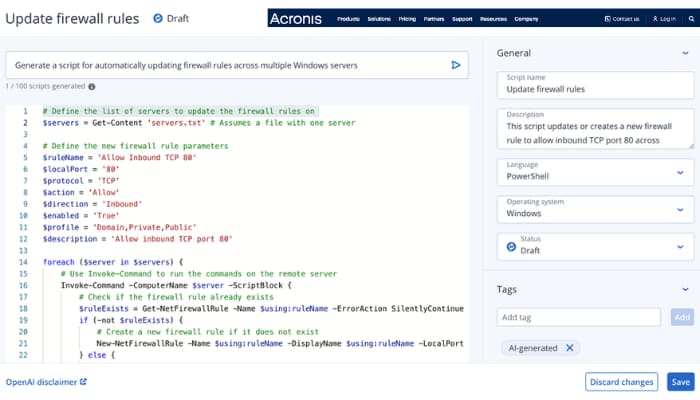Open the Company menu
700x400 pixels.
[x=526, y=19]
